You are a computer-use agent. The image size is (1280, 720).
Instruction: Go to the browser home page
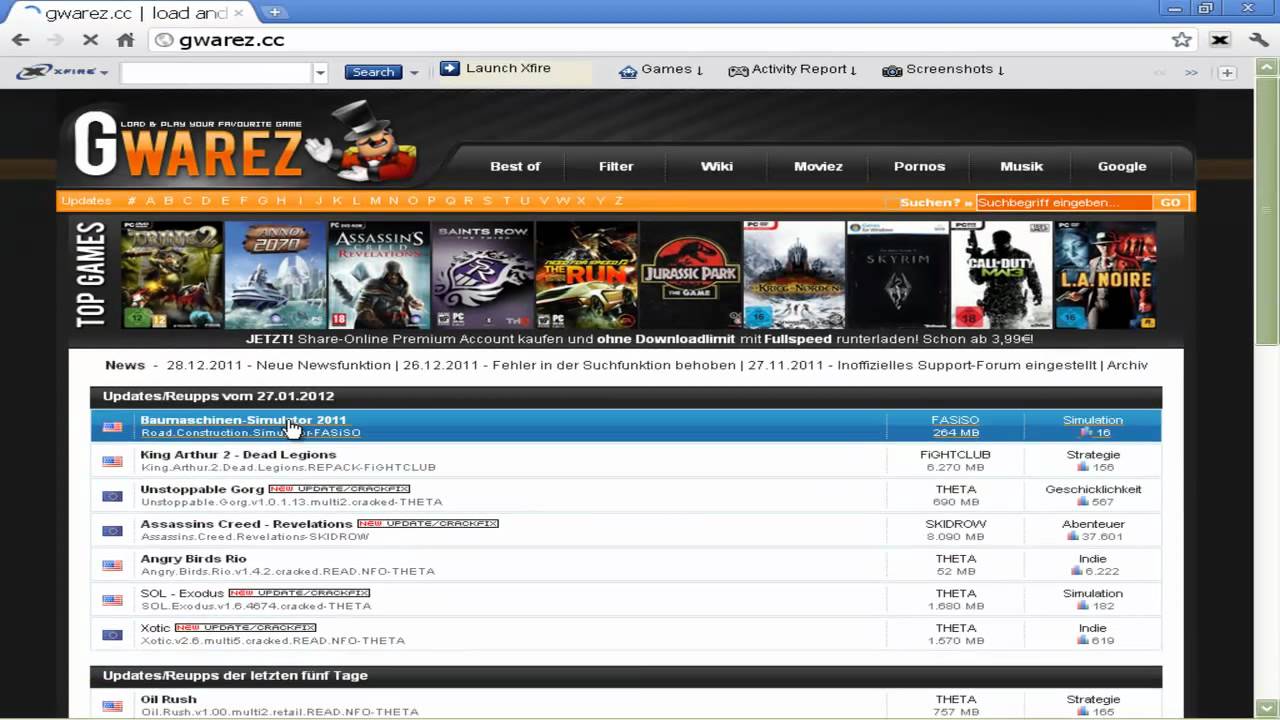coord(125,40)
